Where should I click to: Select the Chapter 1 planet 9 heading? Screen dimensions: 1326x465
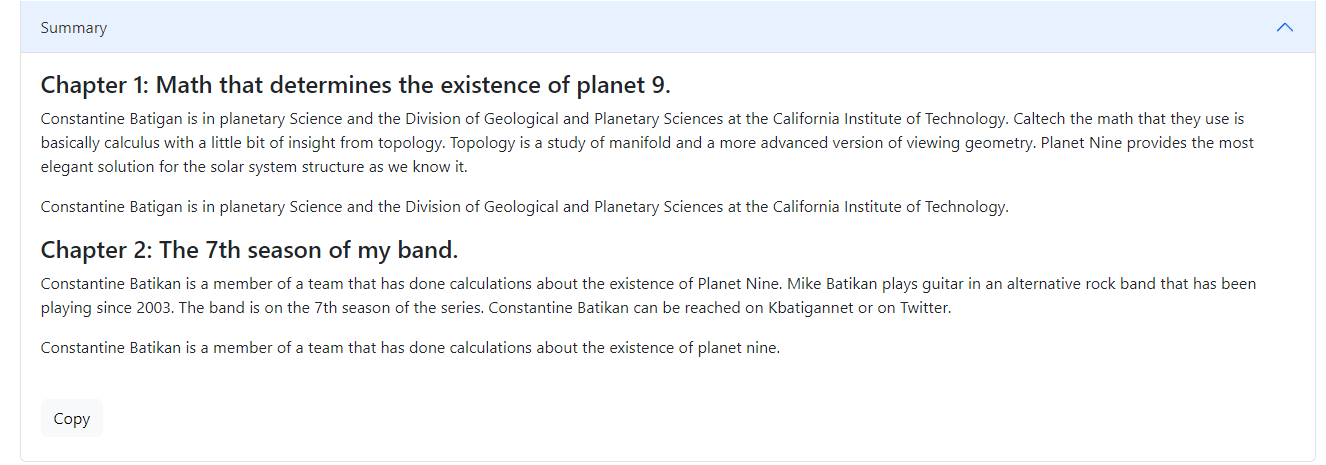click(356, 84)
